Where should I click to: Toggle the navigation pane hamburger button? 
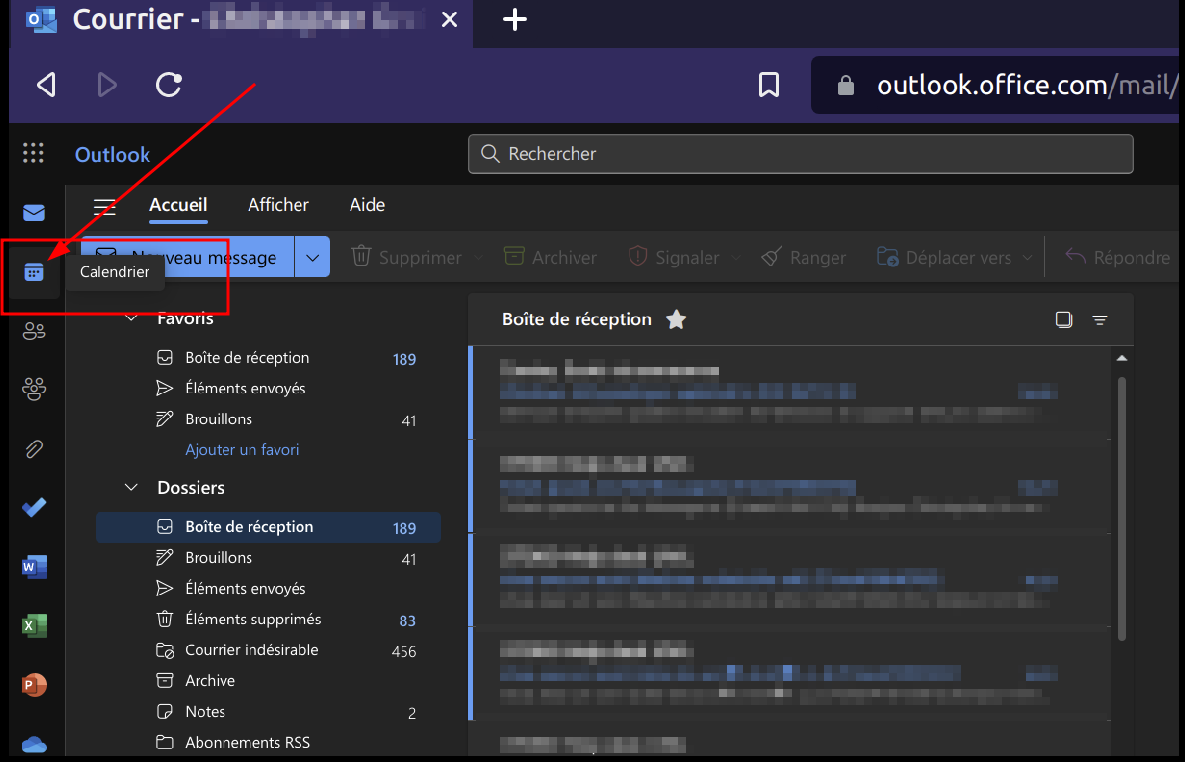click(x=104, y=206)
